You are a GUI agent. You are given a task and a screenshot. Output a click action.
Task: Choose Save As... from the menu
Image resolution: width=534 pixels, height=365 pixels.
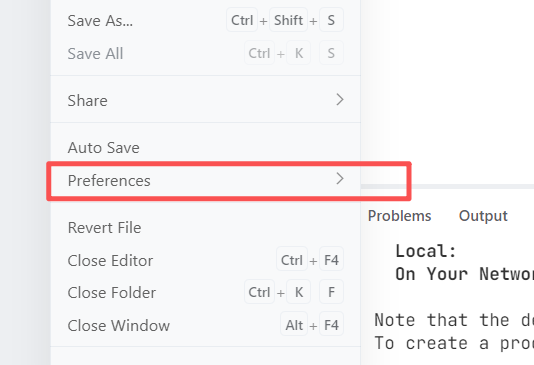[x=206, y=20]
